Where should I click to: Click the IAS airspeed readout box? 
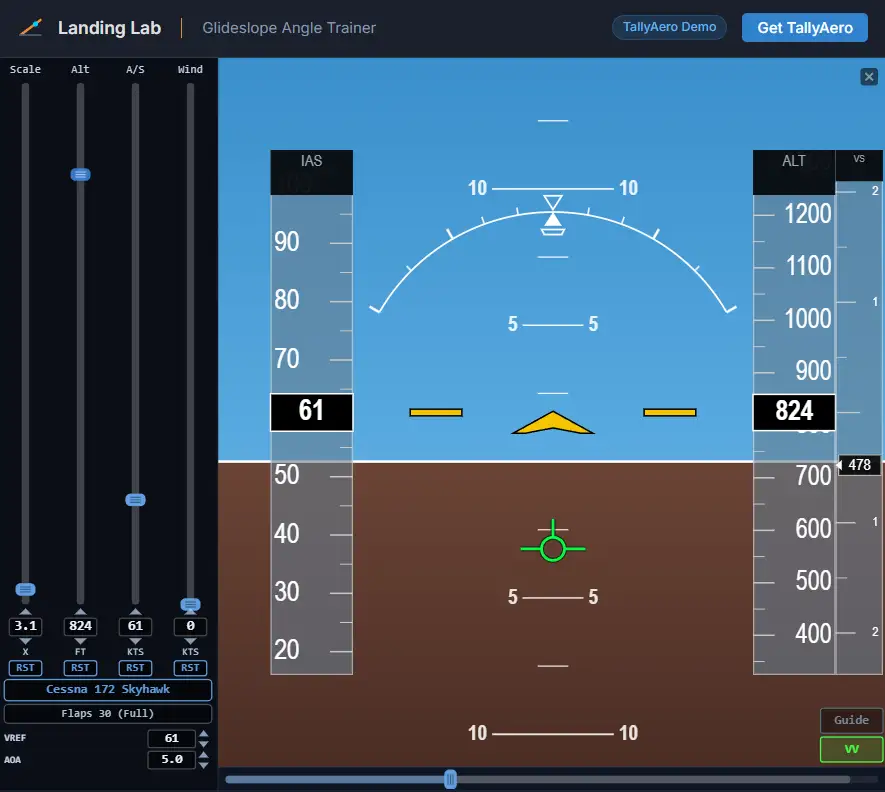point(312,412)
